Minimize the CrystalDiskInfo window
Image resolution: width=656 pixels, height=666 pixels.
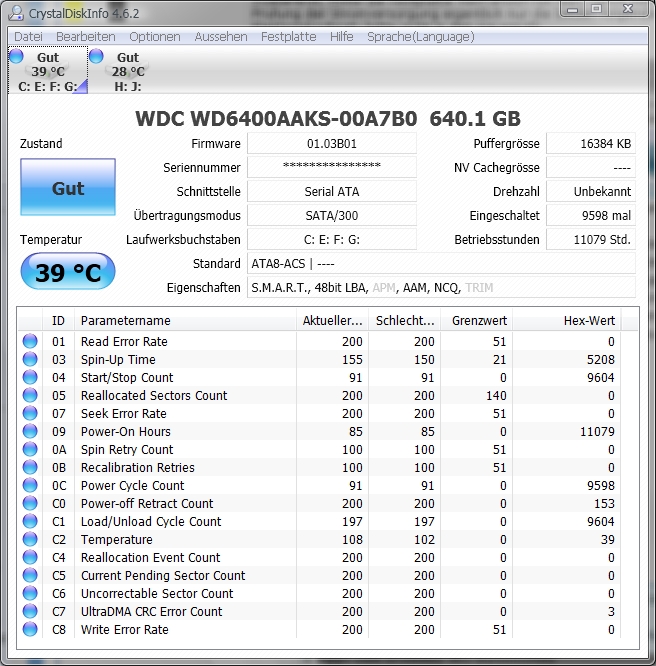(x=572, y=9)
